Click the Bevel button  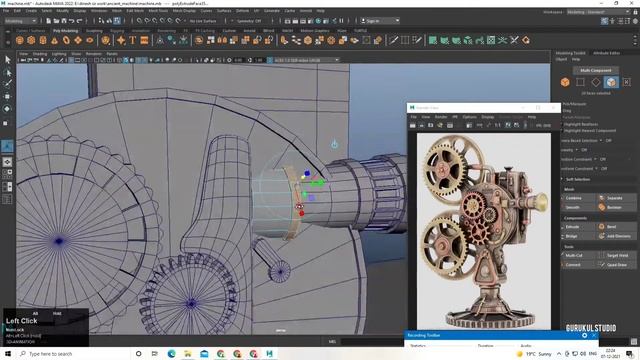click(616, 227)
